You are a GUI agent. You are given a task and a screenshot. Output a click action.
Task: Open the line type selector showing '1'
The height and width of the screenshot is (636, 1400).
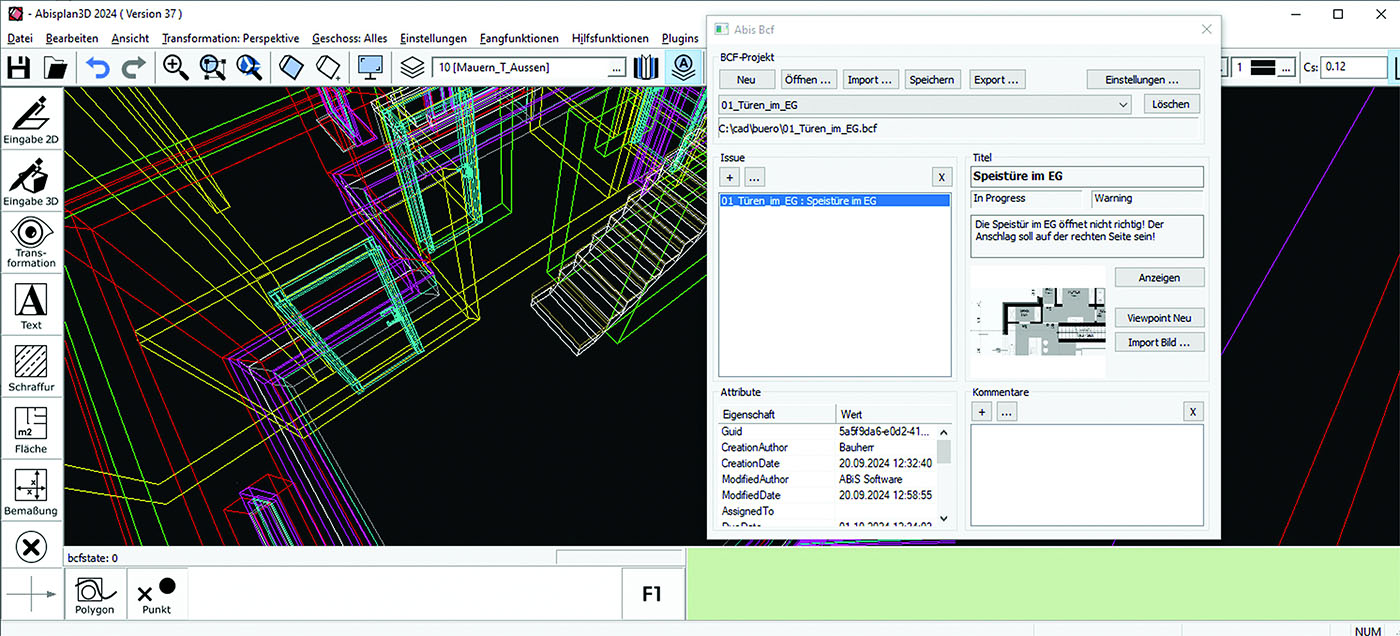point(1265,68)
